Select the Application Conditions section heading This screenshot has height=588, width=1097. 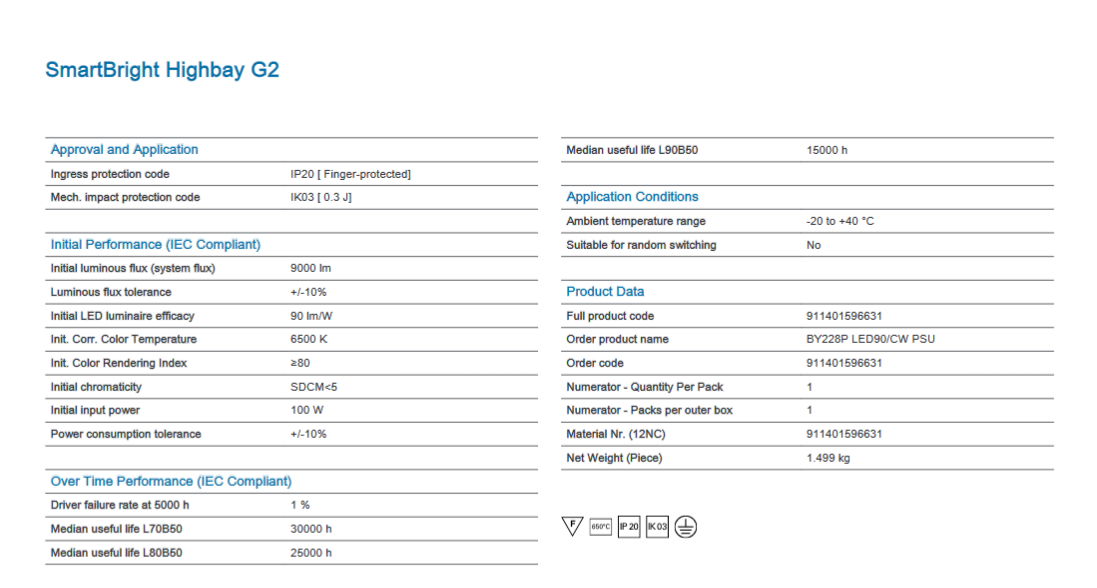coord(632,197)
